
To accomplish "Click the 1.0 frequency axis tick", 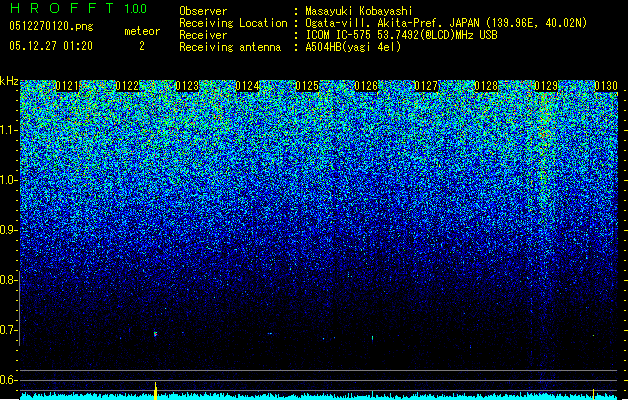I will click(8, 180).
